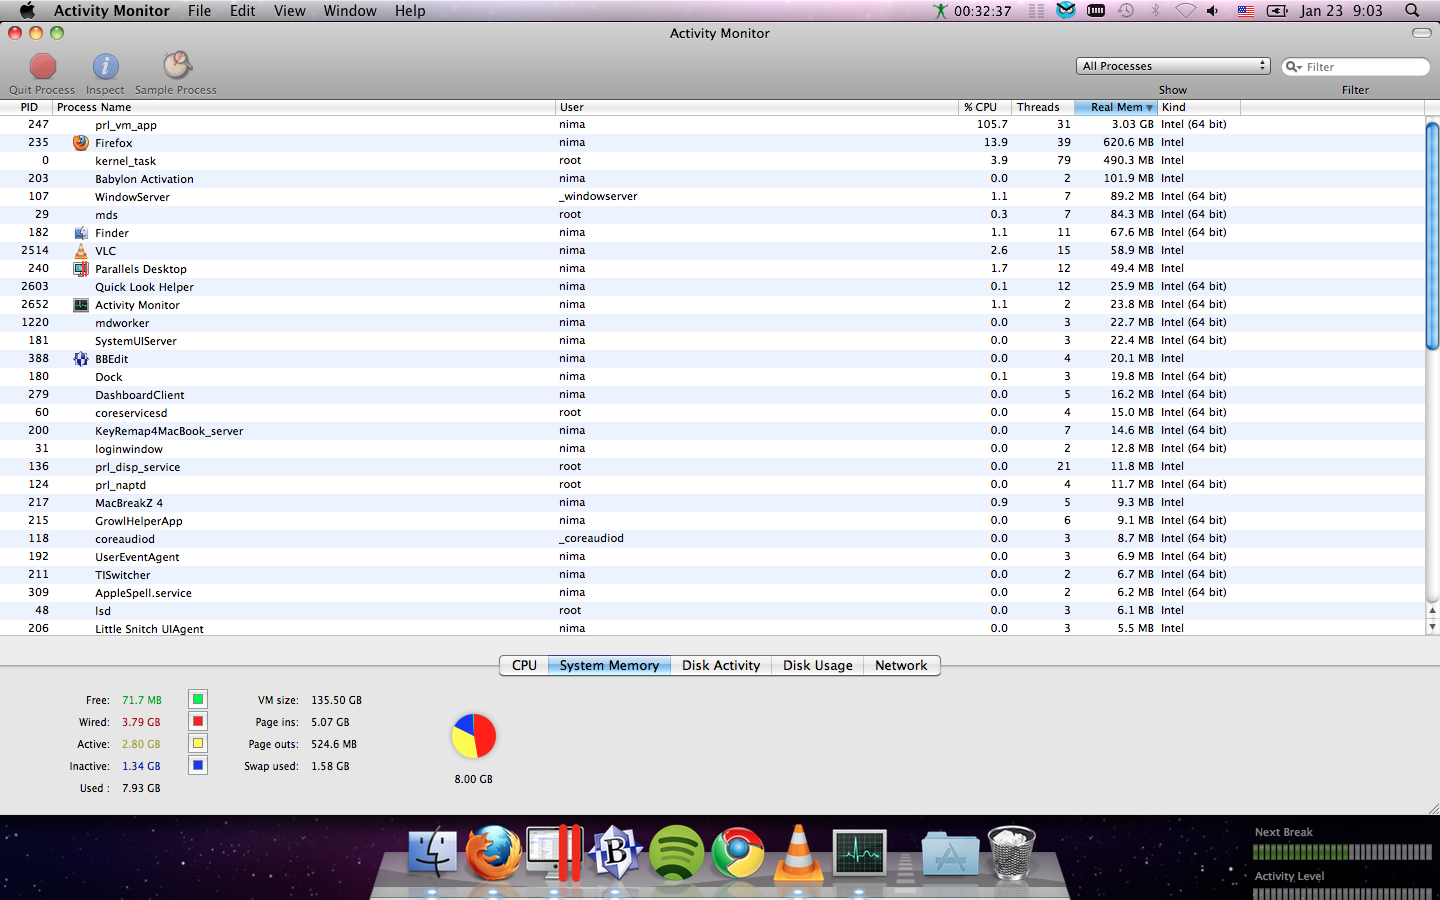Image resolution: width=1440 pixels, height=900 pixels.
Task: Open the Help menu
Action: 410,10
